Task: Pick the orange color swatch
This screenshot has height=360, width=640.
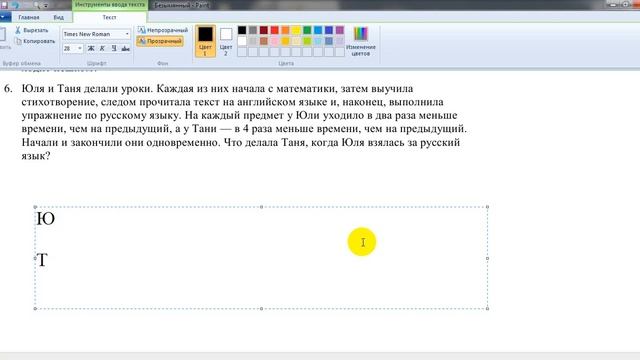Action: pyautogui.click(x=285, y=30)
